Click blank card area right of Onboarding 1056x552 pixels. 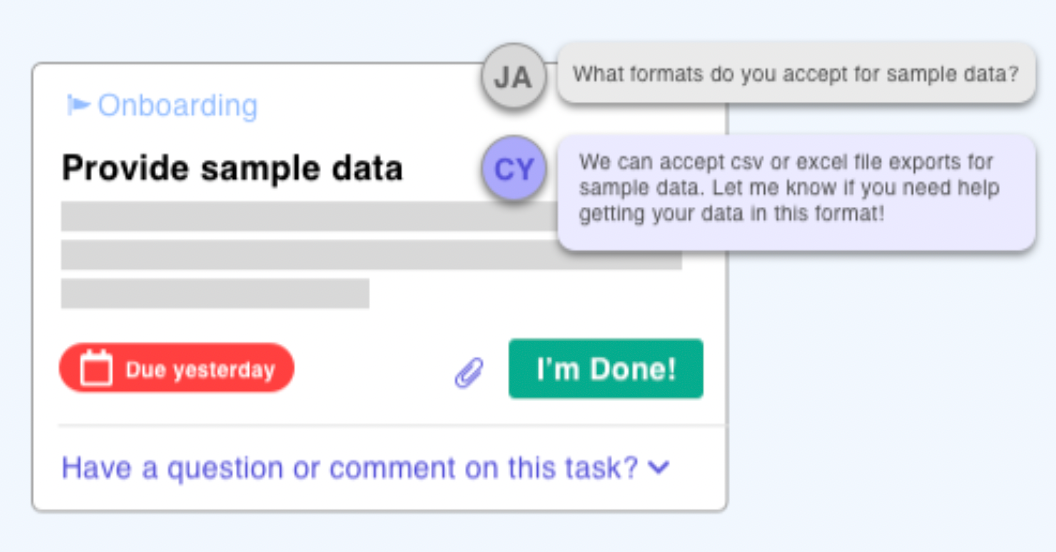(x=370, y=106)
